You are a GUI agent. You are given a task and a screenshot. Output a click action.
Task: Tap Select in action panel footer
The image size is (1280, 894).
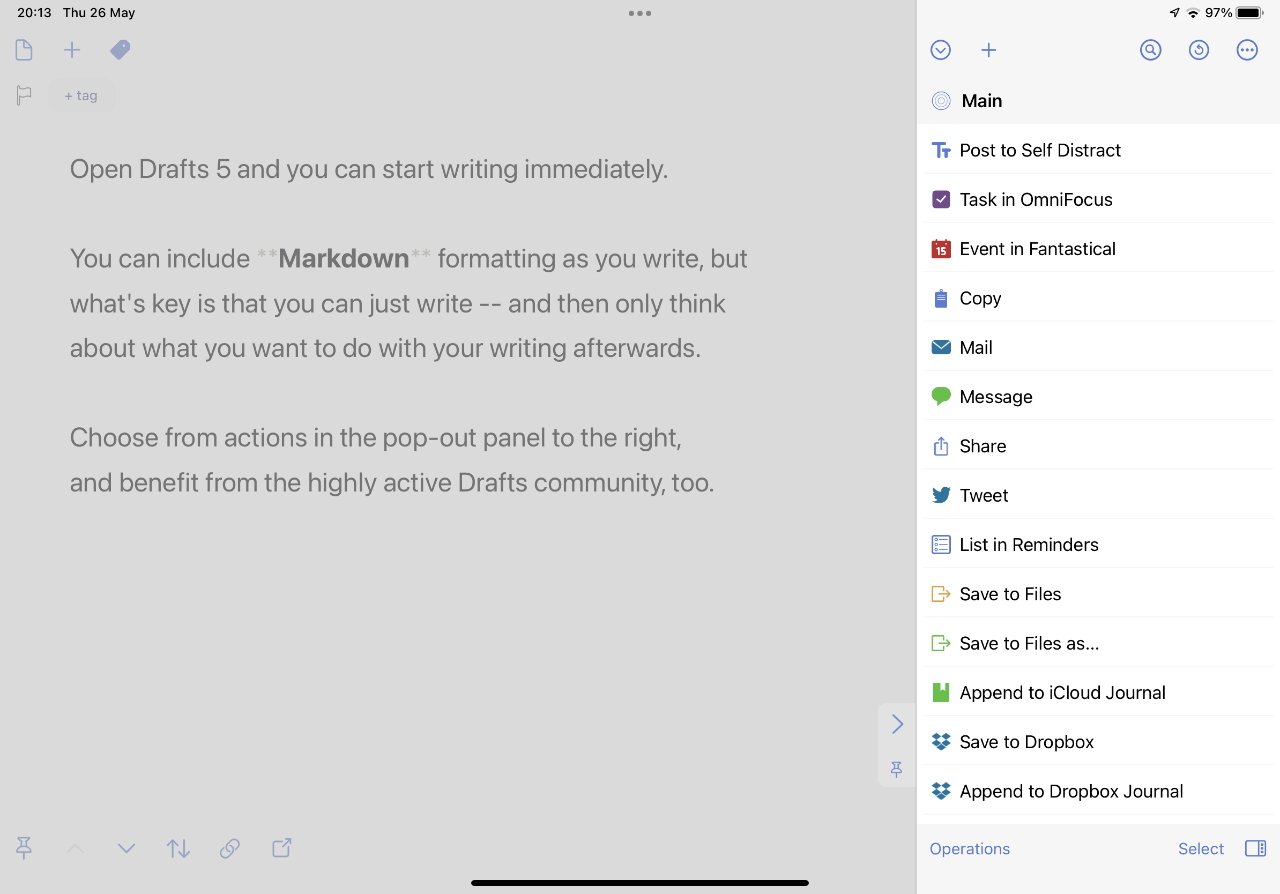click(x=1200, y=848)
